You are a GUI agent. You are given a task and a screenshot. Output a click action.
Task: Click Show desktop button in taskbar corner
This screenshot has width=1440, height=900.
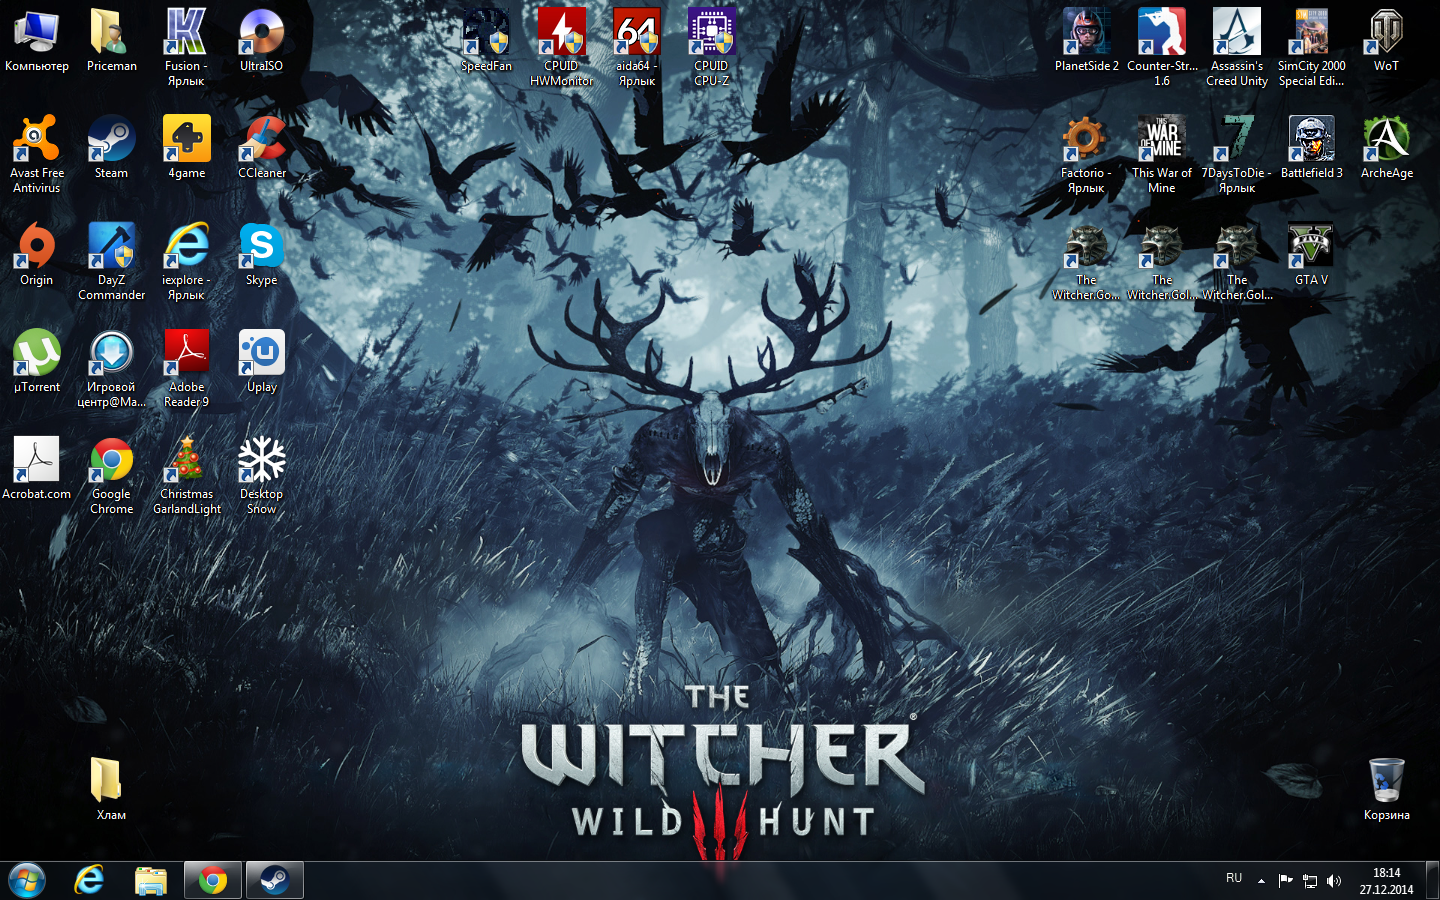(x=1432, y=880)
